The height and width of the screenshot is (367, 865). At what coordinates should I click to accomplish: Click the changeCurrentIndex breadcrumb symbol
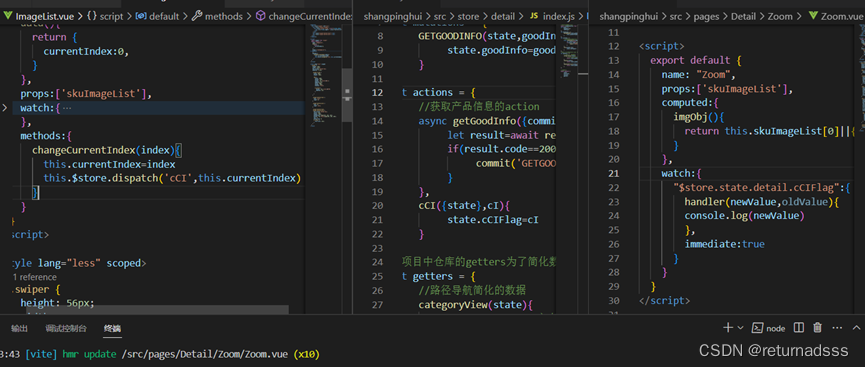(x=304, y=17)
